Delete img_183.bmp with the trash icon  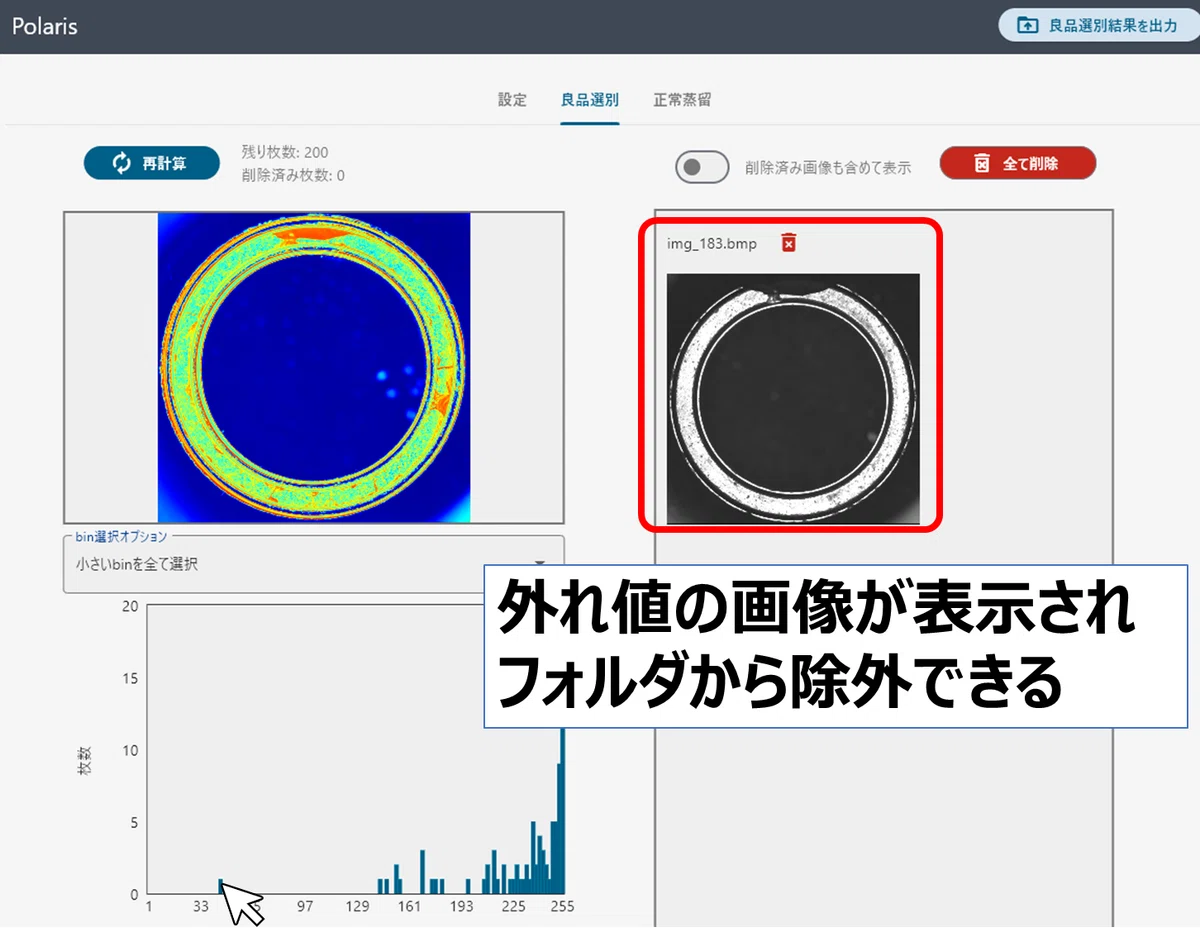coord(789,243)
